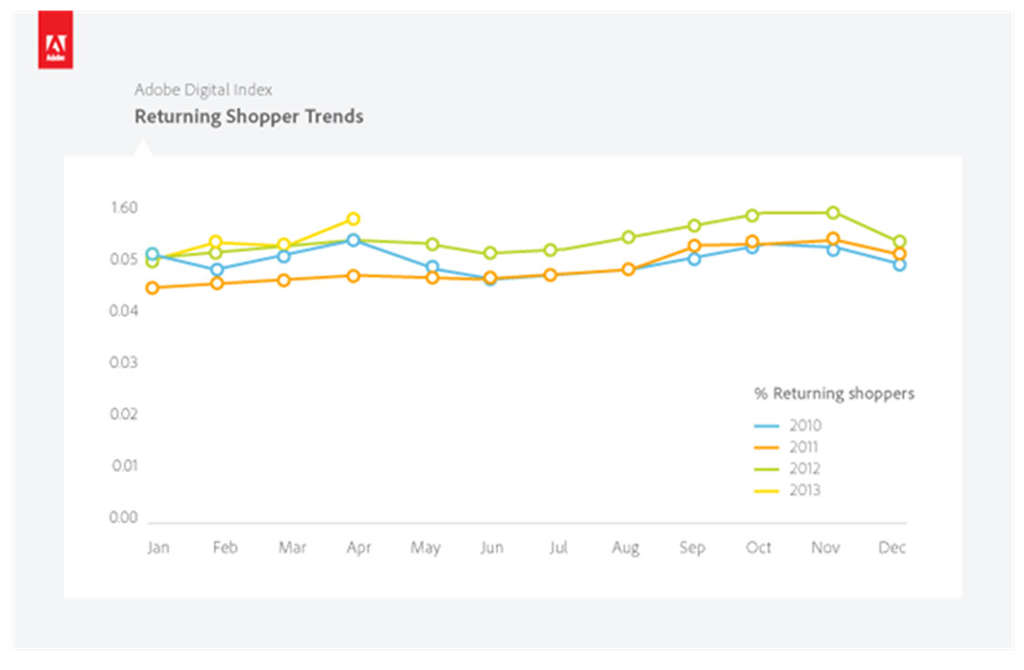Click the green 2012 November data point

point(832,212)
